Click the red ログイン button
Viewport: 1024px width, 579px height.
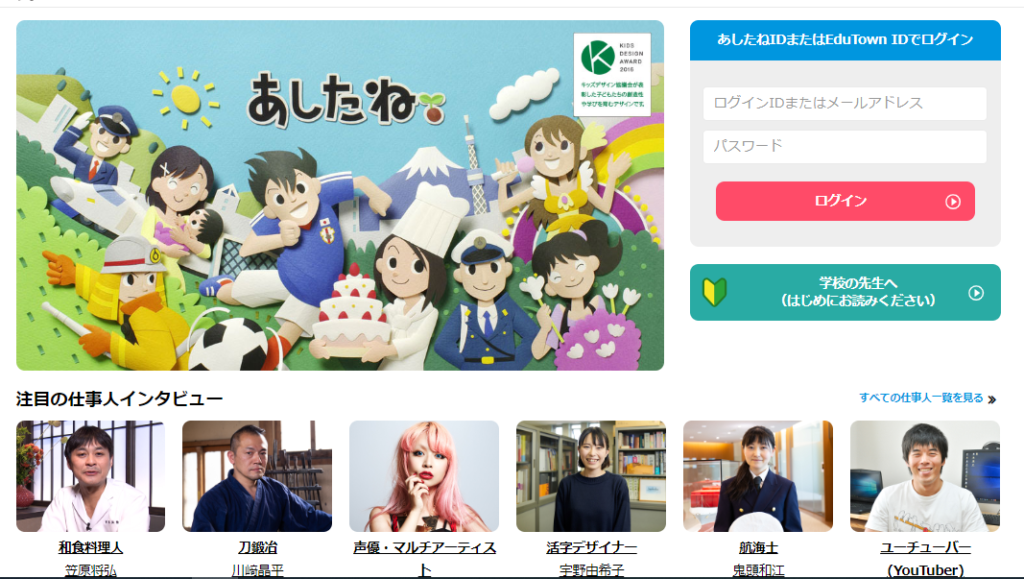coord(845,201)
